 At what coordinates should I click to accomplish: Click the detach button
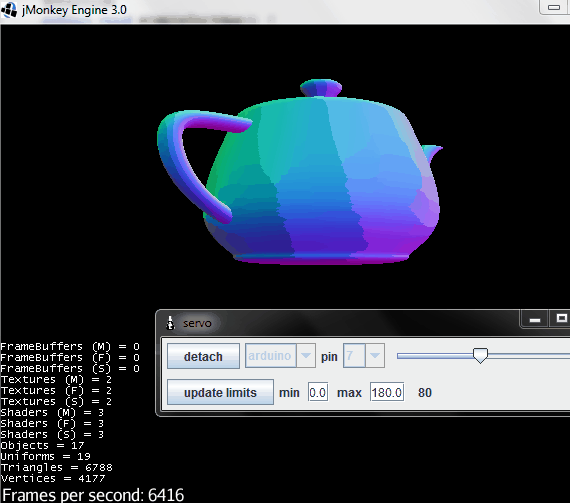203,356
